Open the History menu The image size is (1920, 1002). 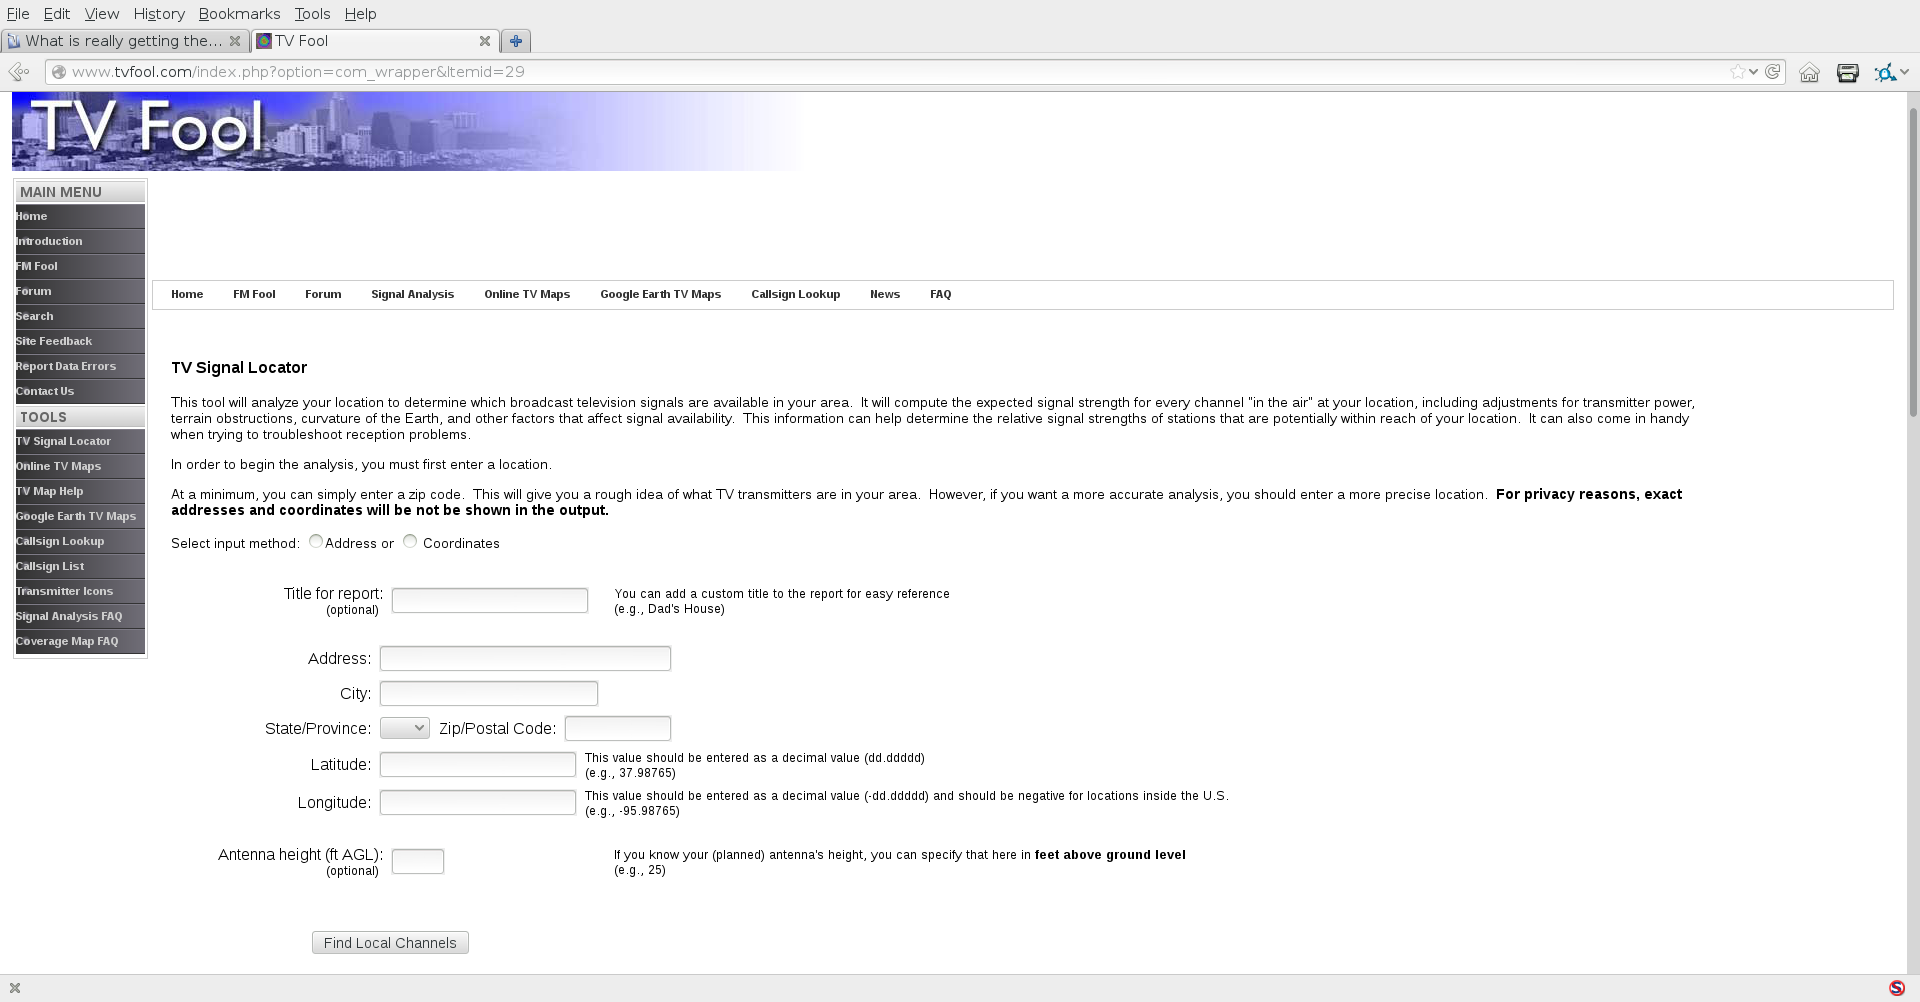coord(159,14)
